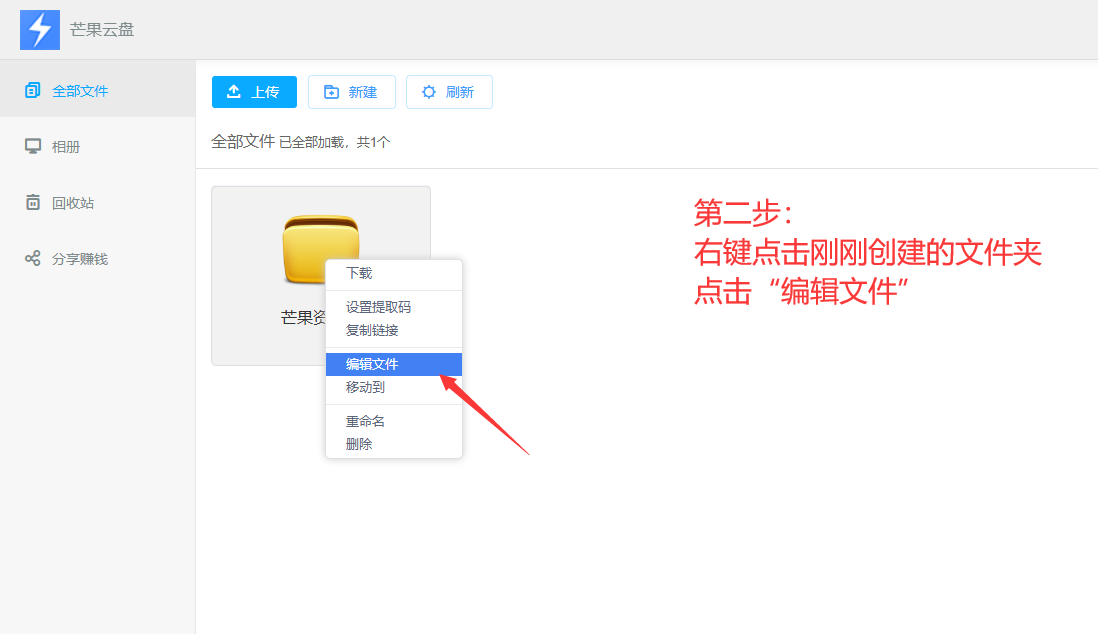The width and height of the screenshot is (1098, 634).
Task: Click the new-folder icon on 新建 button
Action: pos(329,91)
